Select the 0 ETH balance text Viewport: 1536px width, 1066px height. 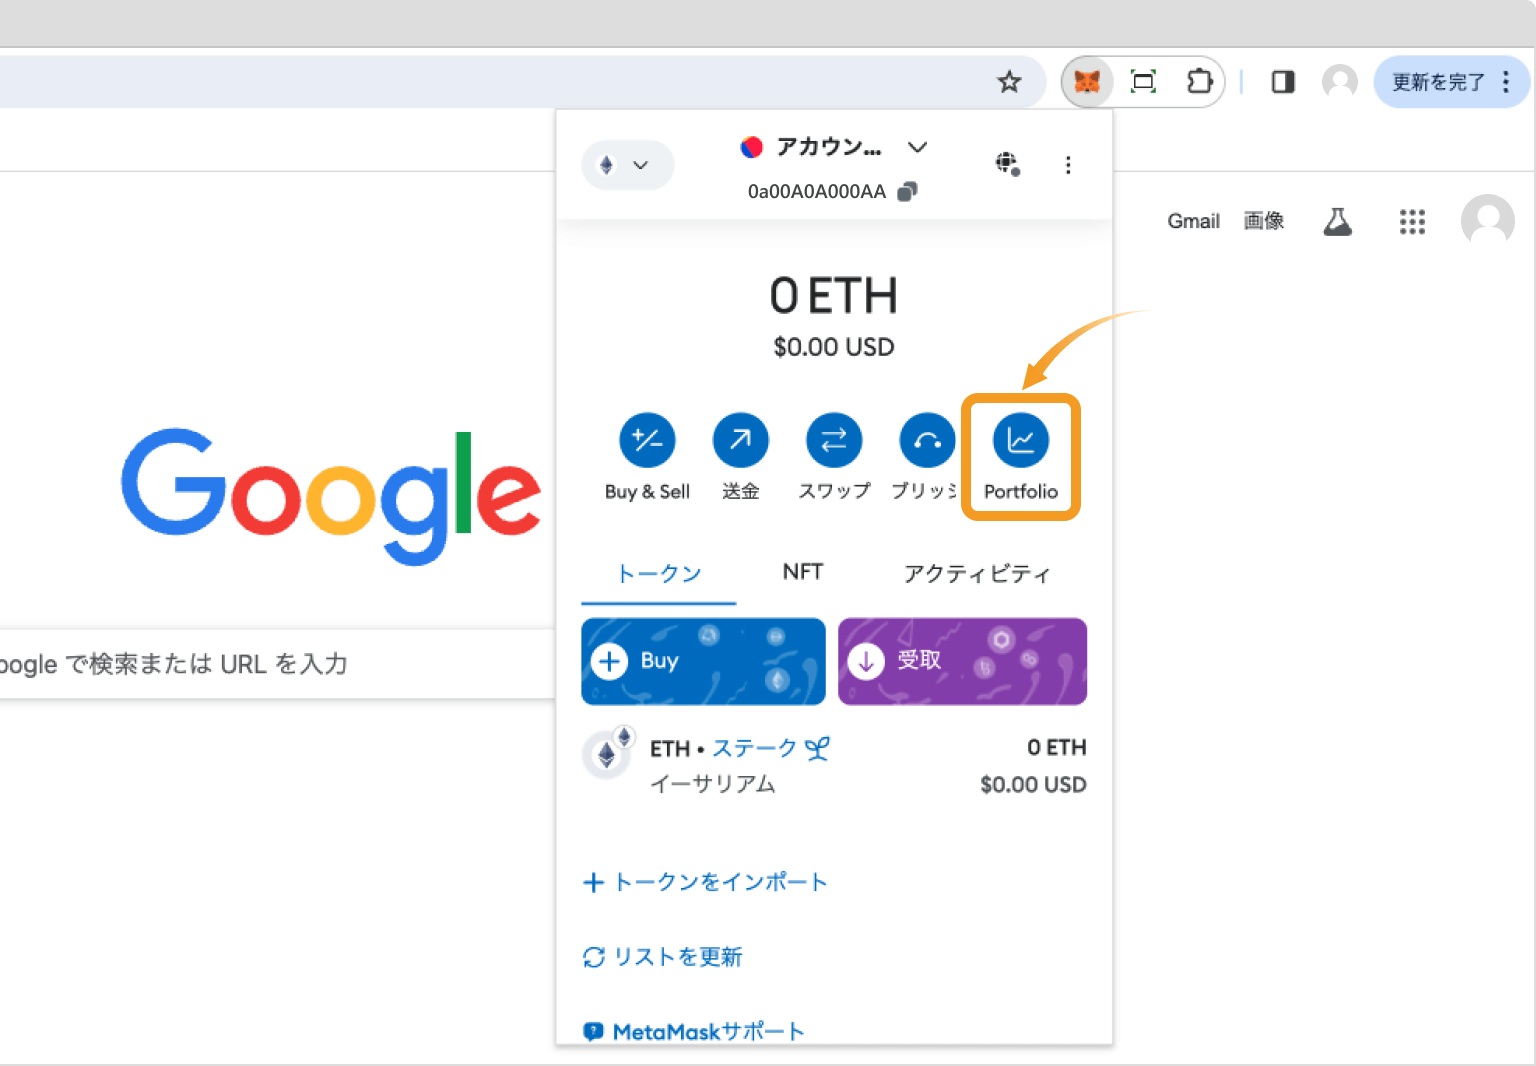[834, 296]
